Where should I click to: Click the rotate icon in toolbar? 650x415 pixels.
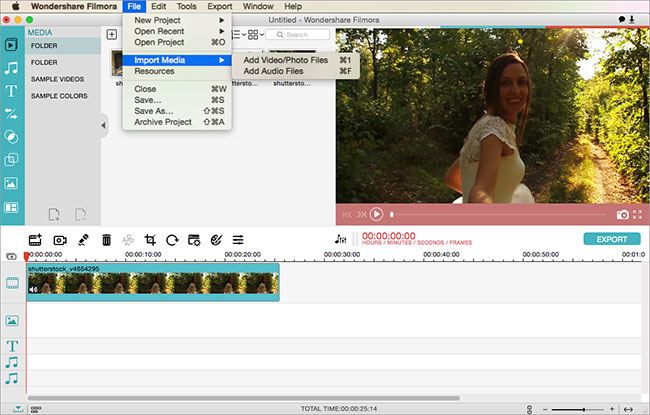[x=172, y=240]
